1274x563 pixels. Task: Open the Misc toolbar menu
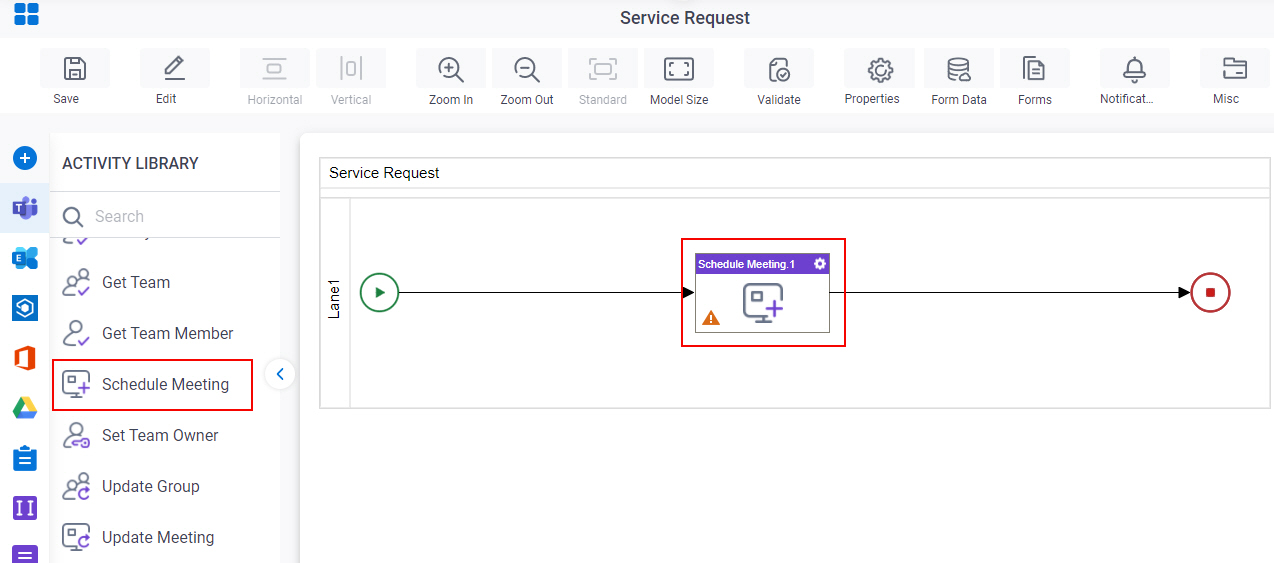point(1235,69)
